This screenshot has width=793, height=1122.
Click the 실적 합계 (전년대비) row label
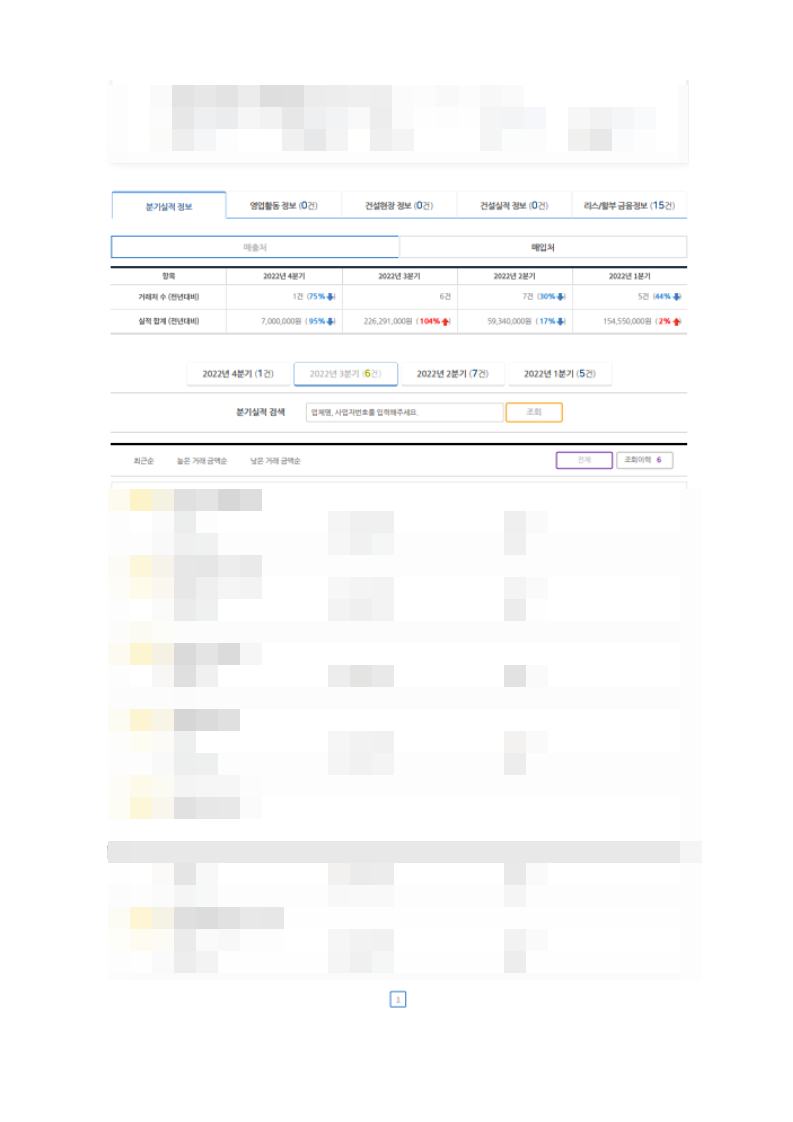tap(169, 321)
